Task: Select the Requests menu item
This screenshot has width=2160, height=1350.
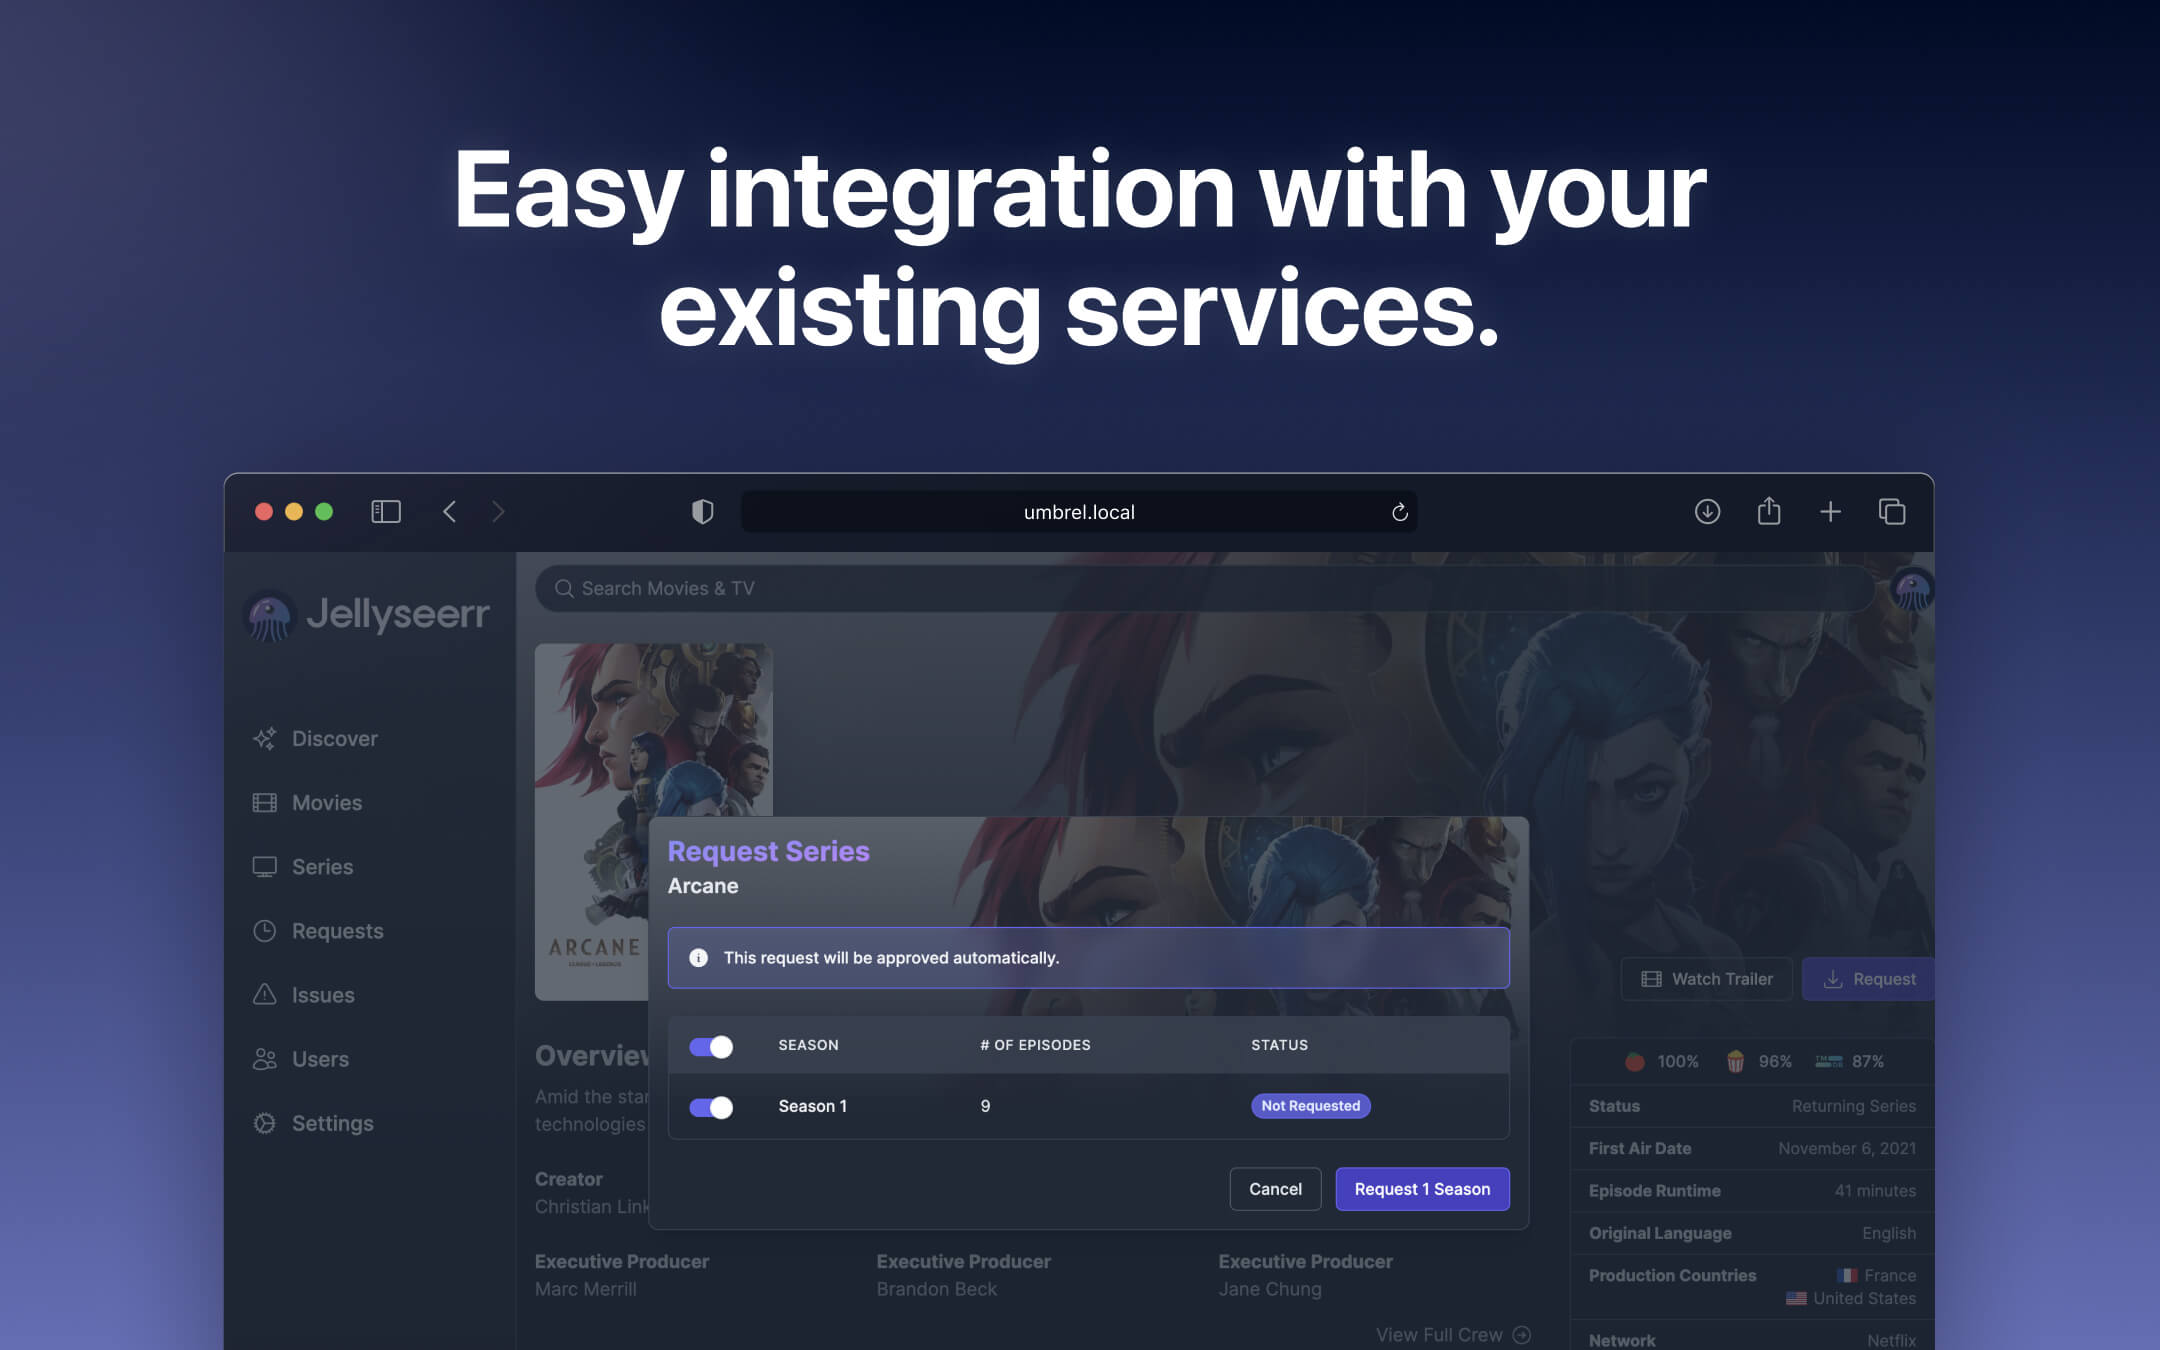Action: [x=337, y=930]
